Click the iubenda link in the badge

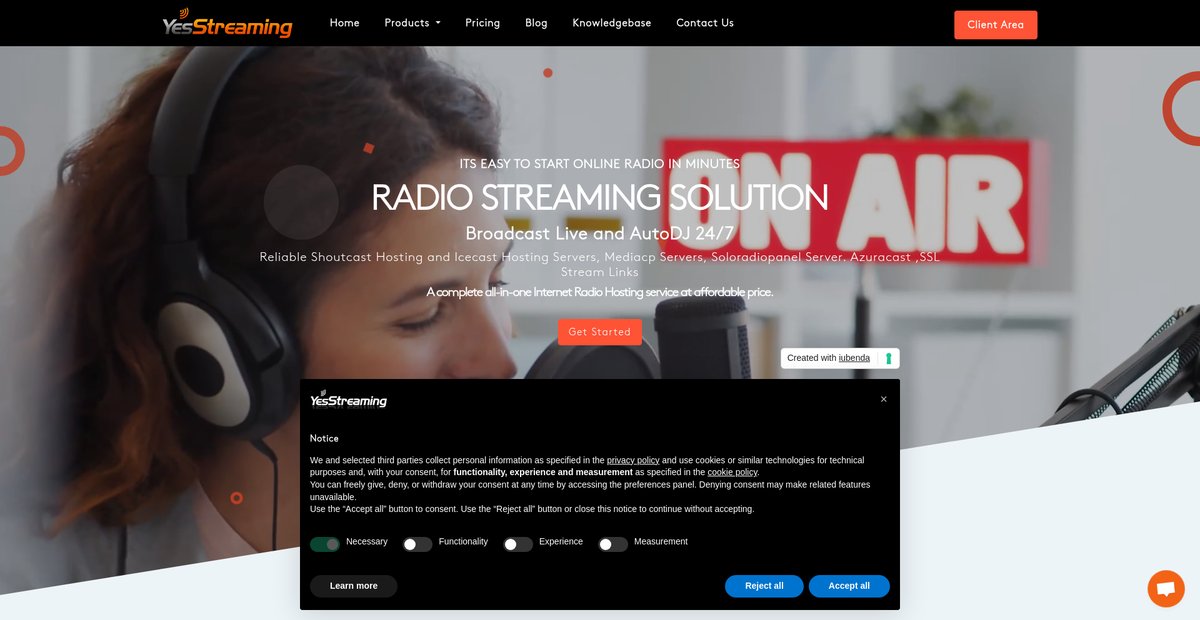coord(854,358)
